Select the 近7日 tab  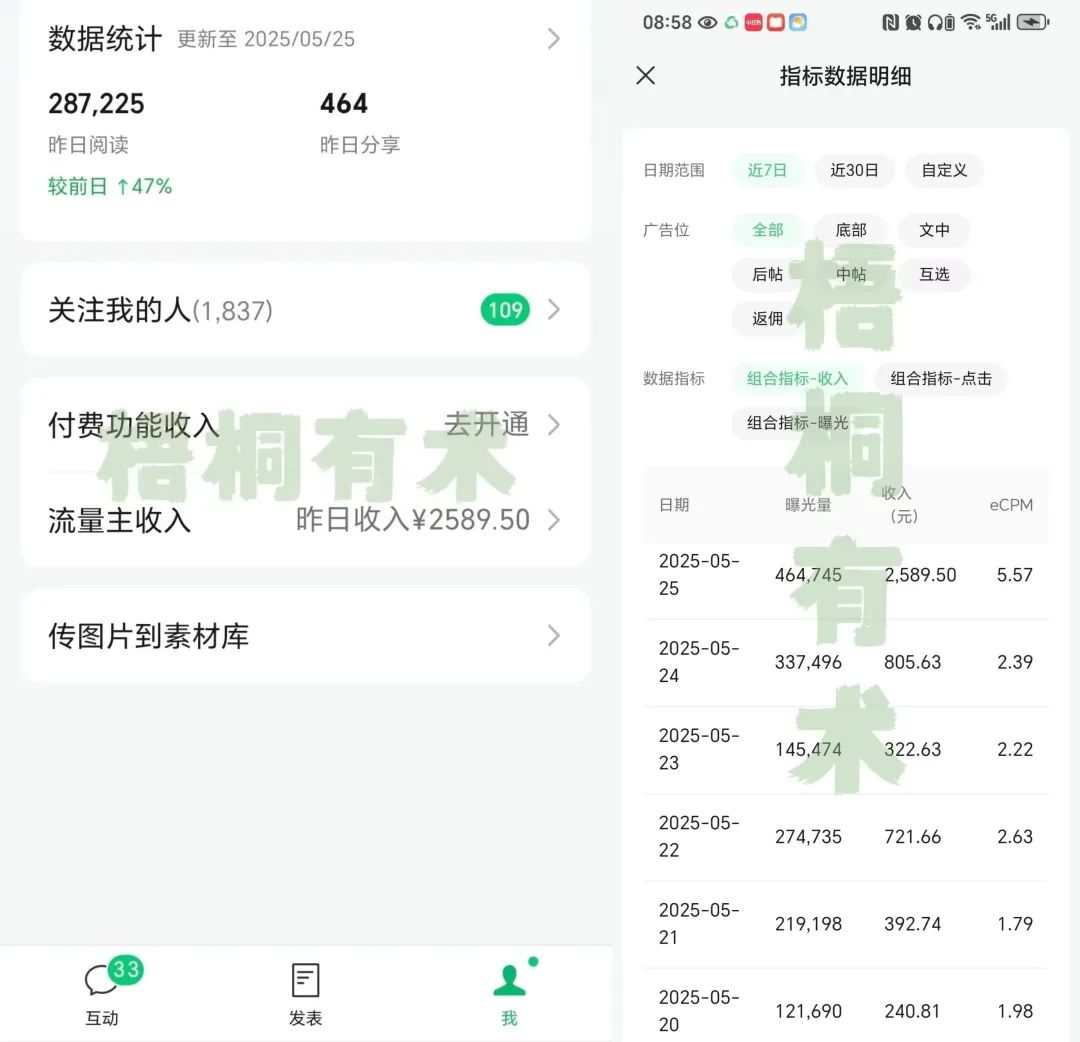pos(767,170)
